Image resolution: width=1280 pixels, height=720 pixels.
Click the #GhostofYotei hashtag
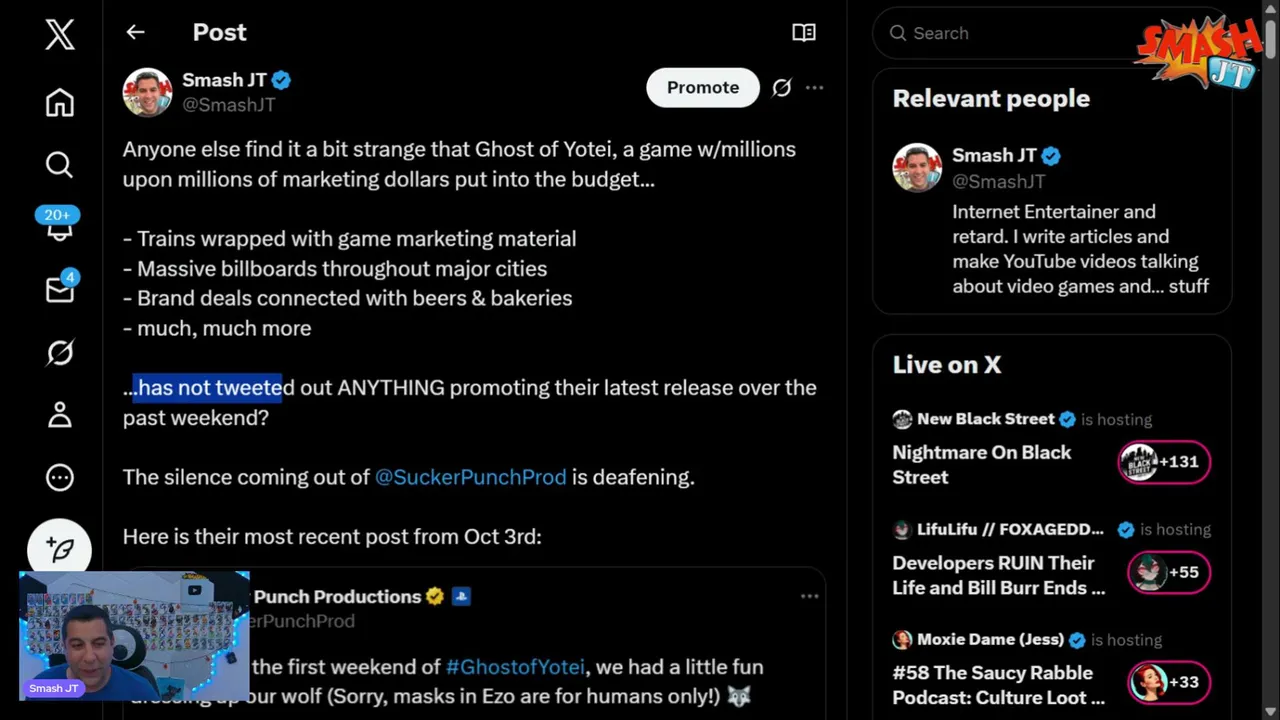[x=515, y=667]
